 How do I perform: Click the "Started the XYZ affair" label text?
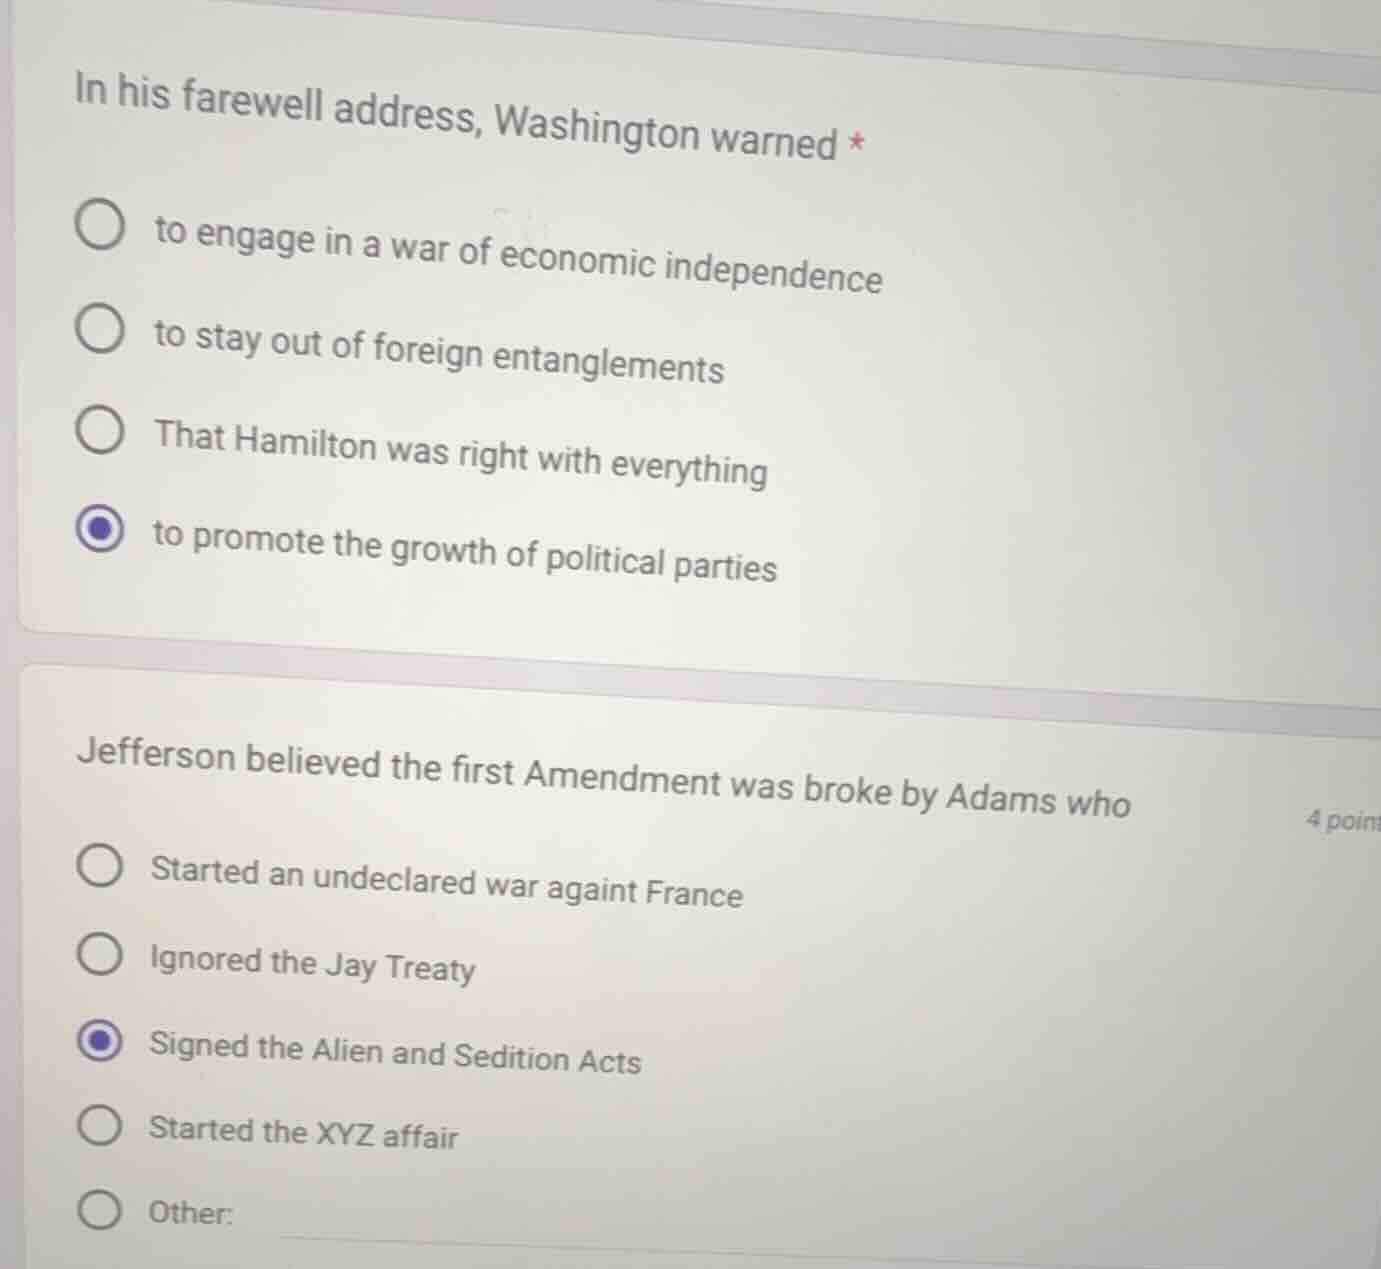tap(302, 1134)
